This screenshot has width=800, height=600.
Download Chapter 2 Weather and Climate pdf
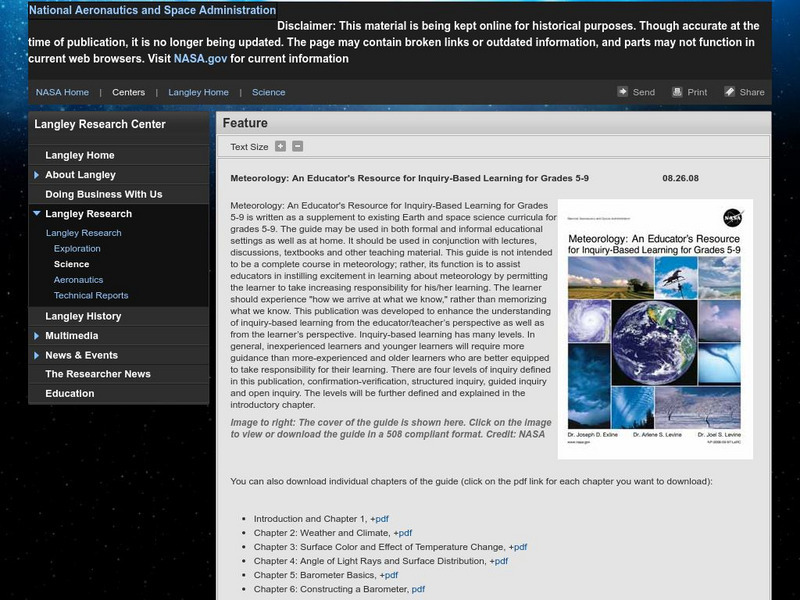[405, 533]
